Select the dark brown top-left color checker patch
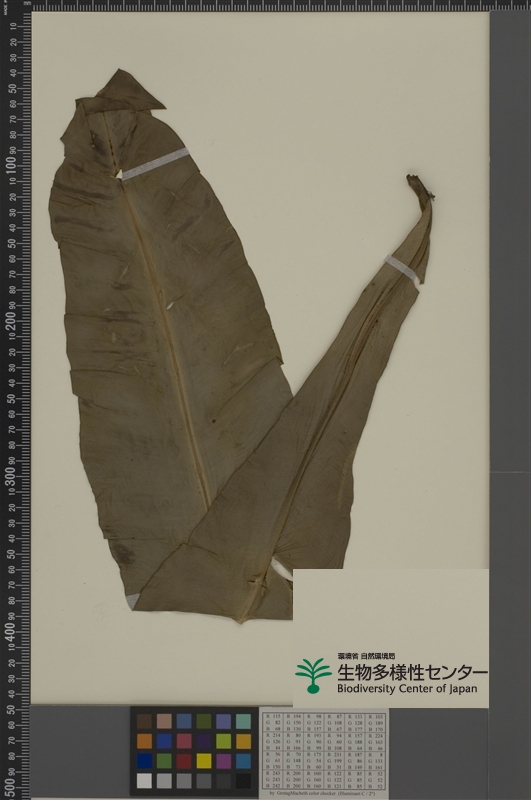The height and width of the screenshot is (800, 531). pyautogui.click(x=144, y=721)
